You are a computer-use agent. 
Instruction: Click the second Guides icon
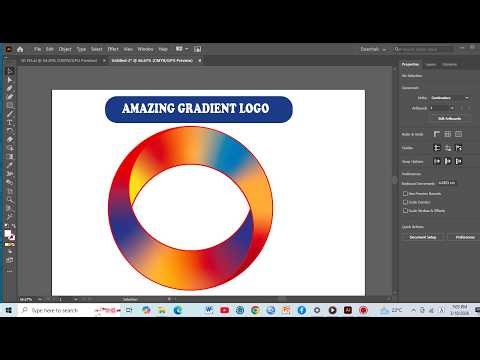tap(448, 148)
